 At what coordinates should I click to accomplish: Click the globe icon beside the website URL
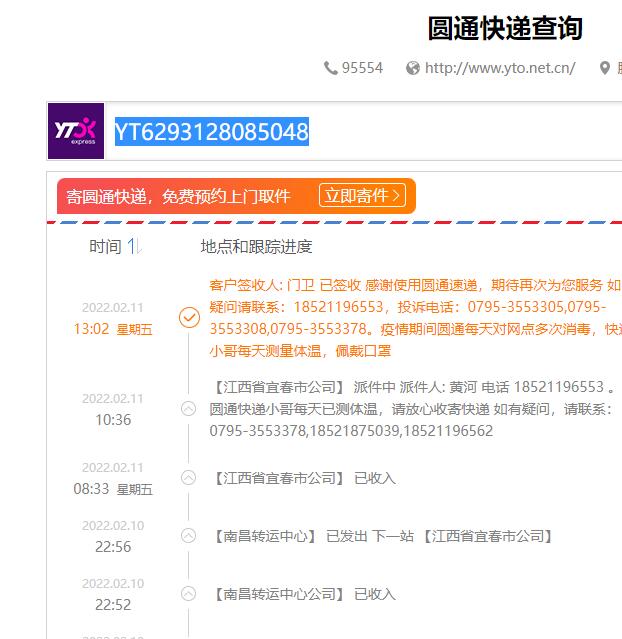[412, 68]
